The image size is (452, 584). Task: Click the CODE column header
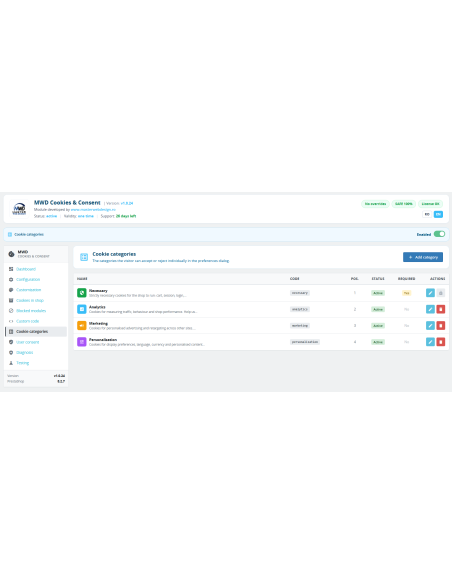click(x=295, y=279)
